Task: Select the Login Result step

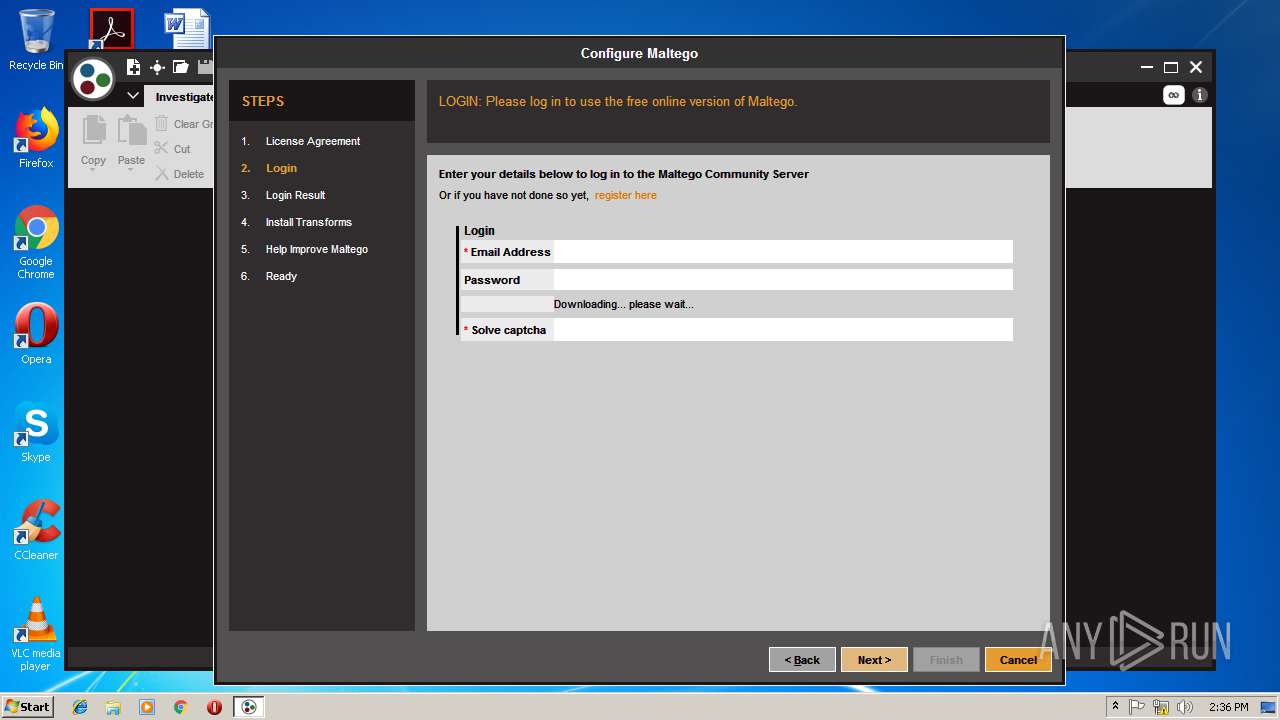Action: point(295,195)
